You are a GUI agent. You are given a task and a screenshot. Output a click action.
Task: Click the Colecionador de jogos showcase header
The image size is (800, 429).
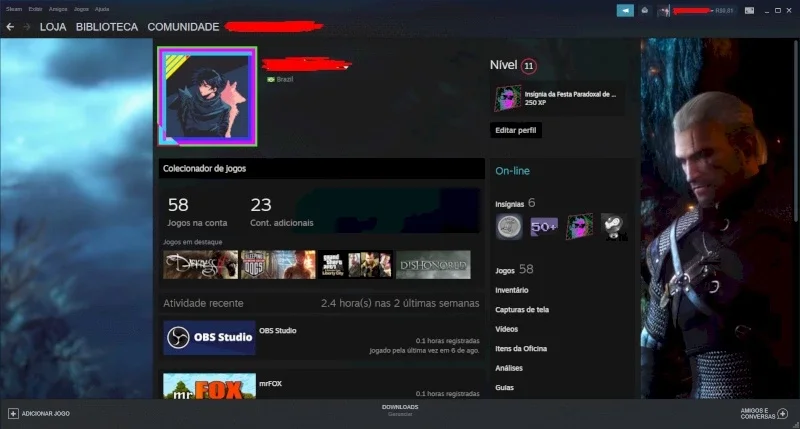(321, 168)
